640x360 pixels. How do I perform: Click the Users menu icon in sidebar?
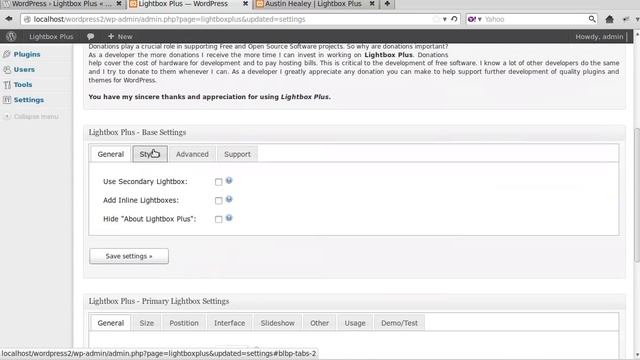point(7,69)
